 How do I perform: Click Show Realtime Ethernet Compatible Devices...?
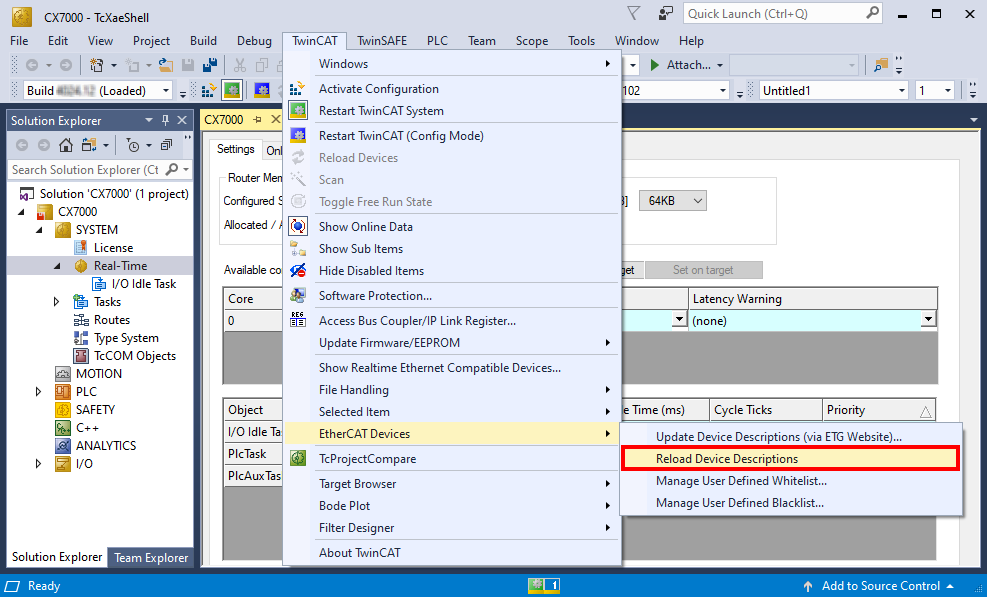pos(452,368)
